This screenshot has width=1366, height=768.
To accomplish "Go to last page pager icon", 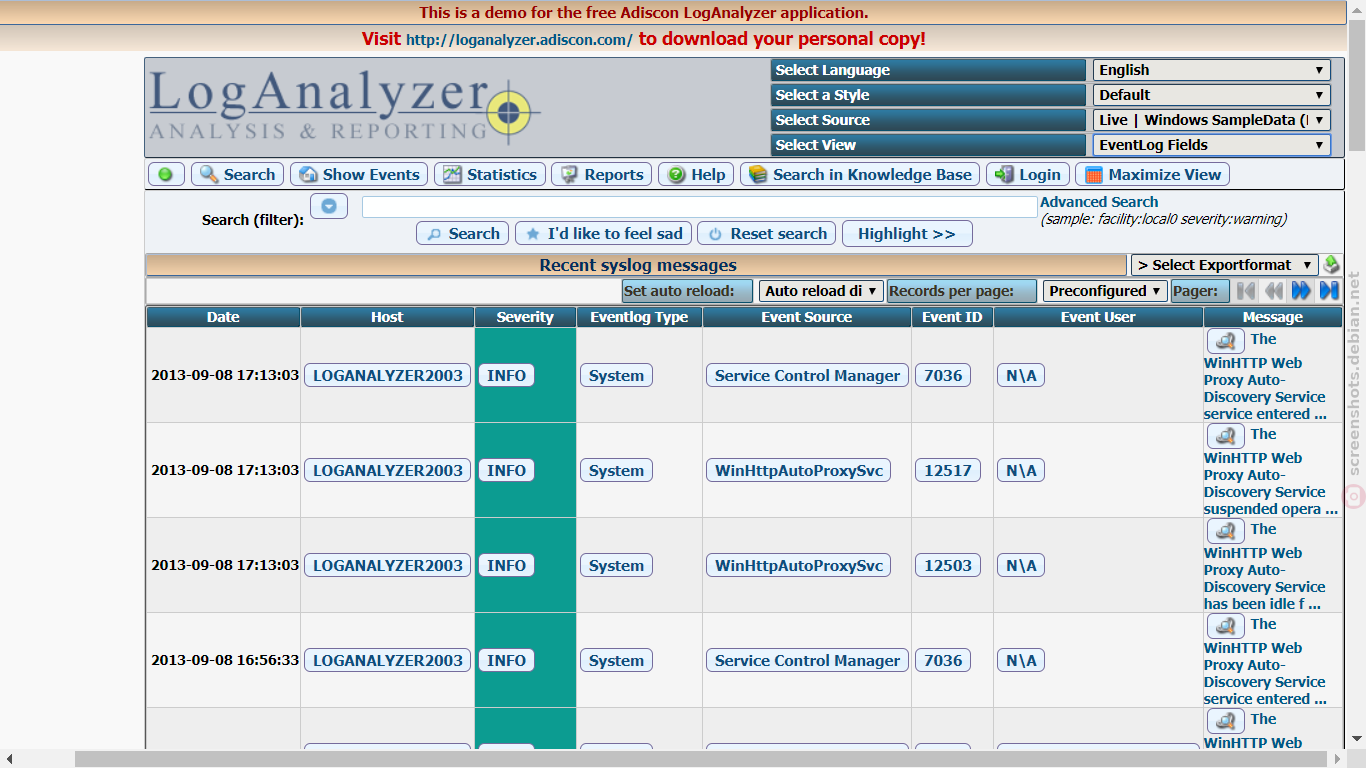I will (1329, 291).
